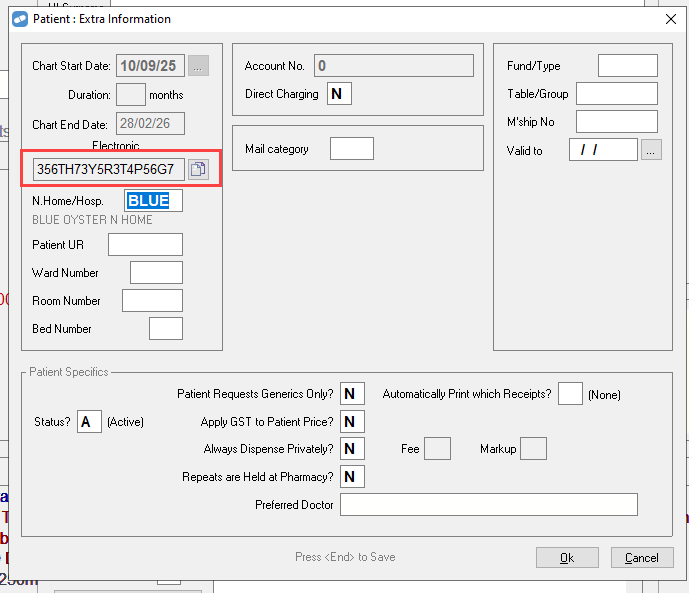This screenshot has width=689, height=593.
Task: Click the Cancel button
Action: [642, 558]
